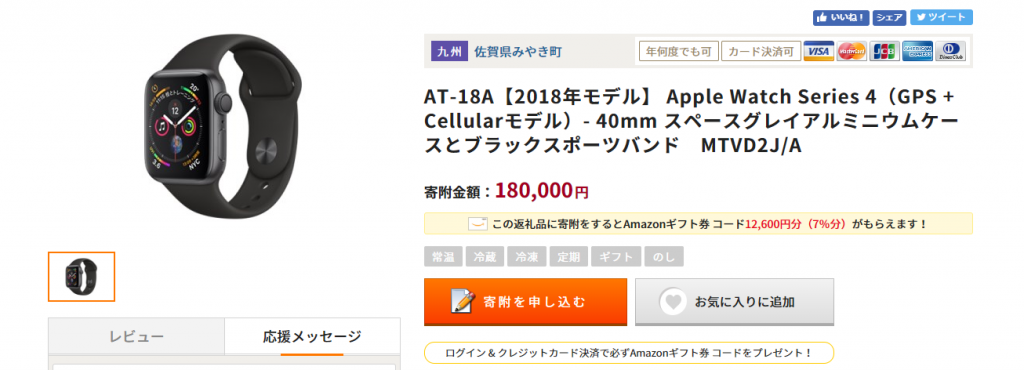Click the American Express card icon
The width and height of the screenshot is (1024, 370).
[918, 51]
